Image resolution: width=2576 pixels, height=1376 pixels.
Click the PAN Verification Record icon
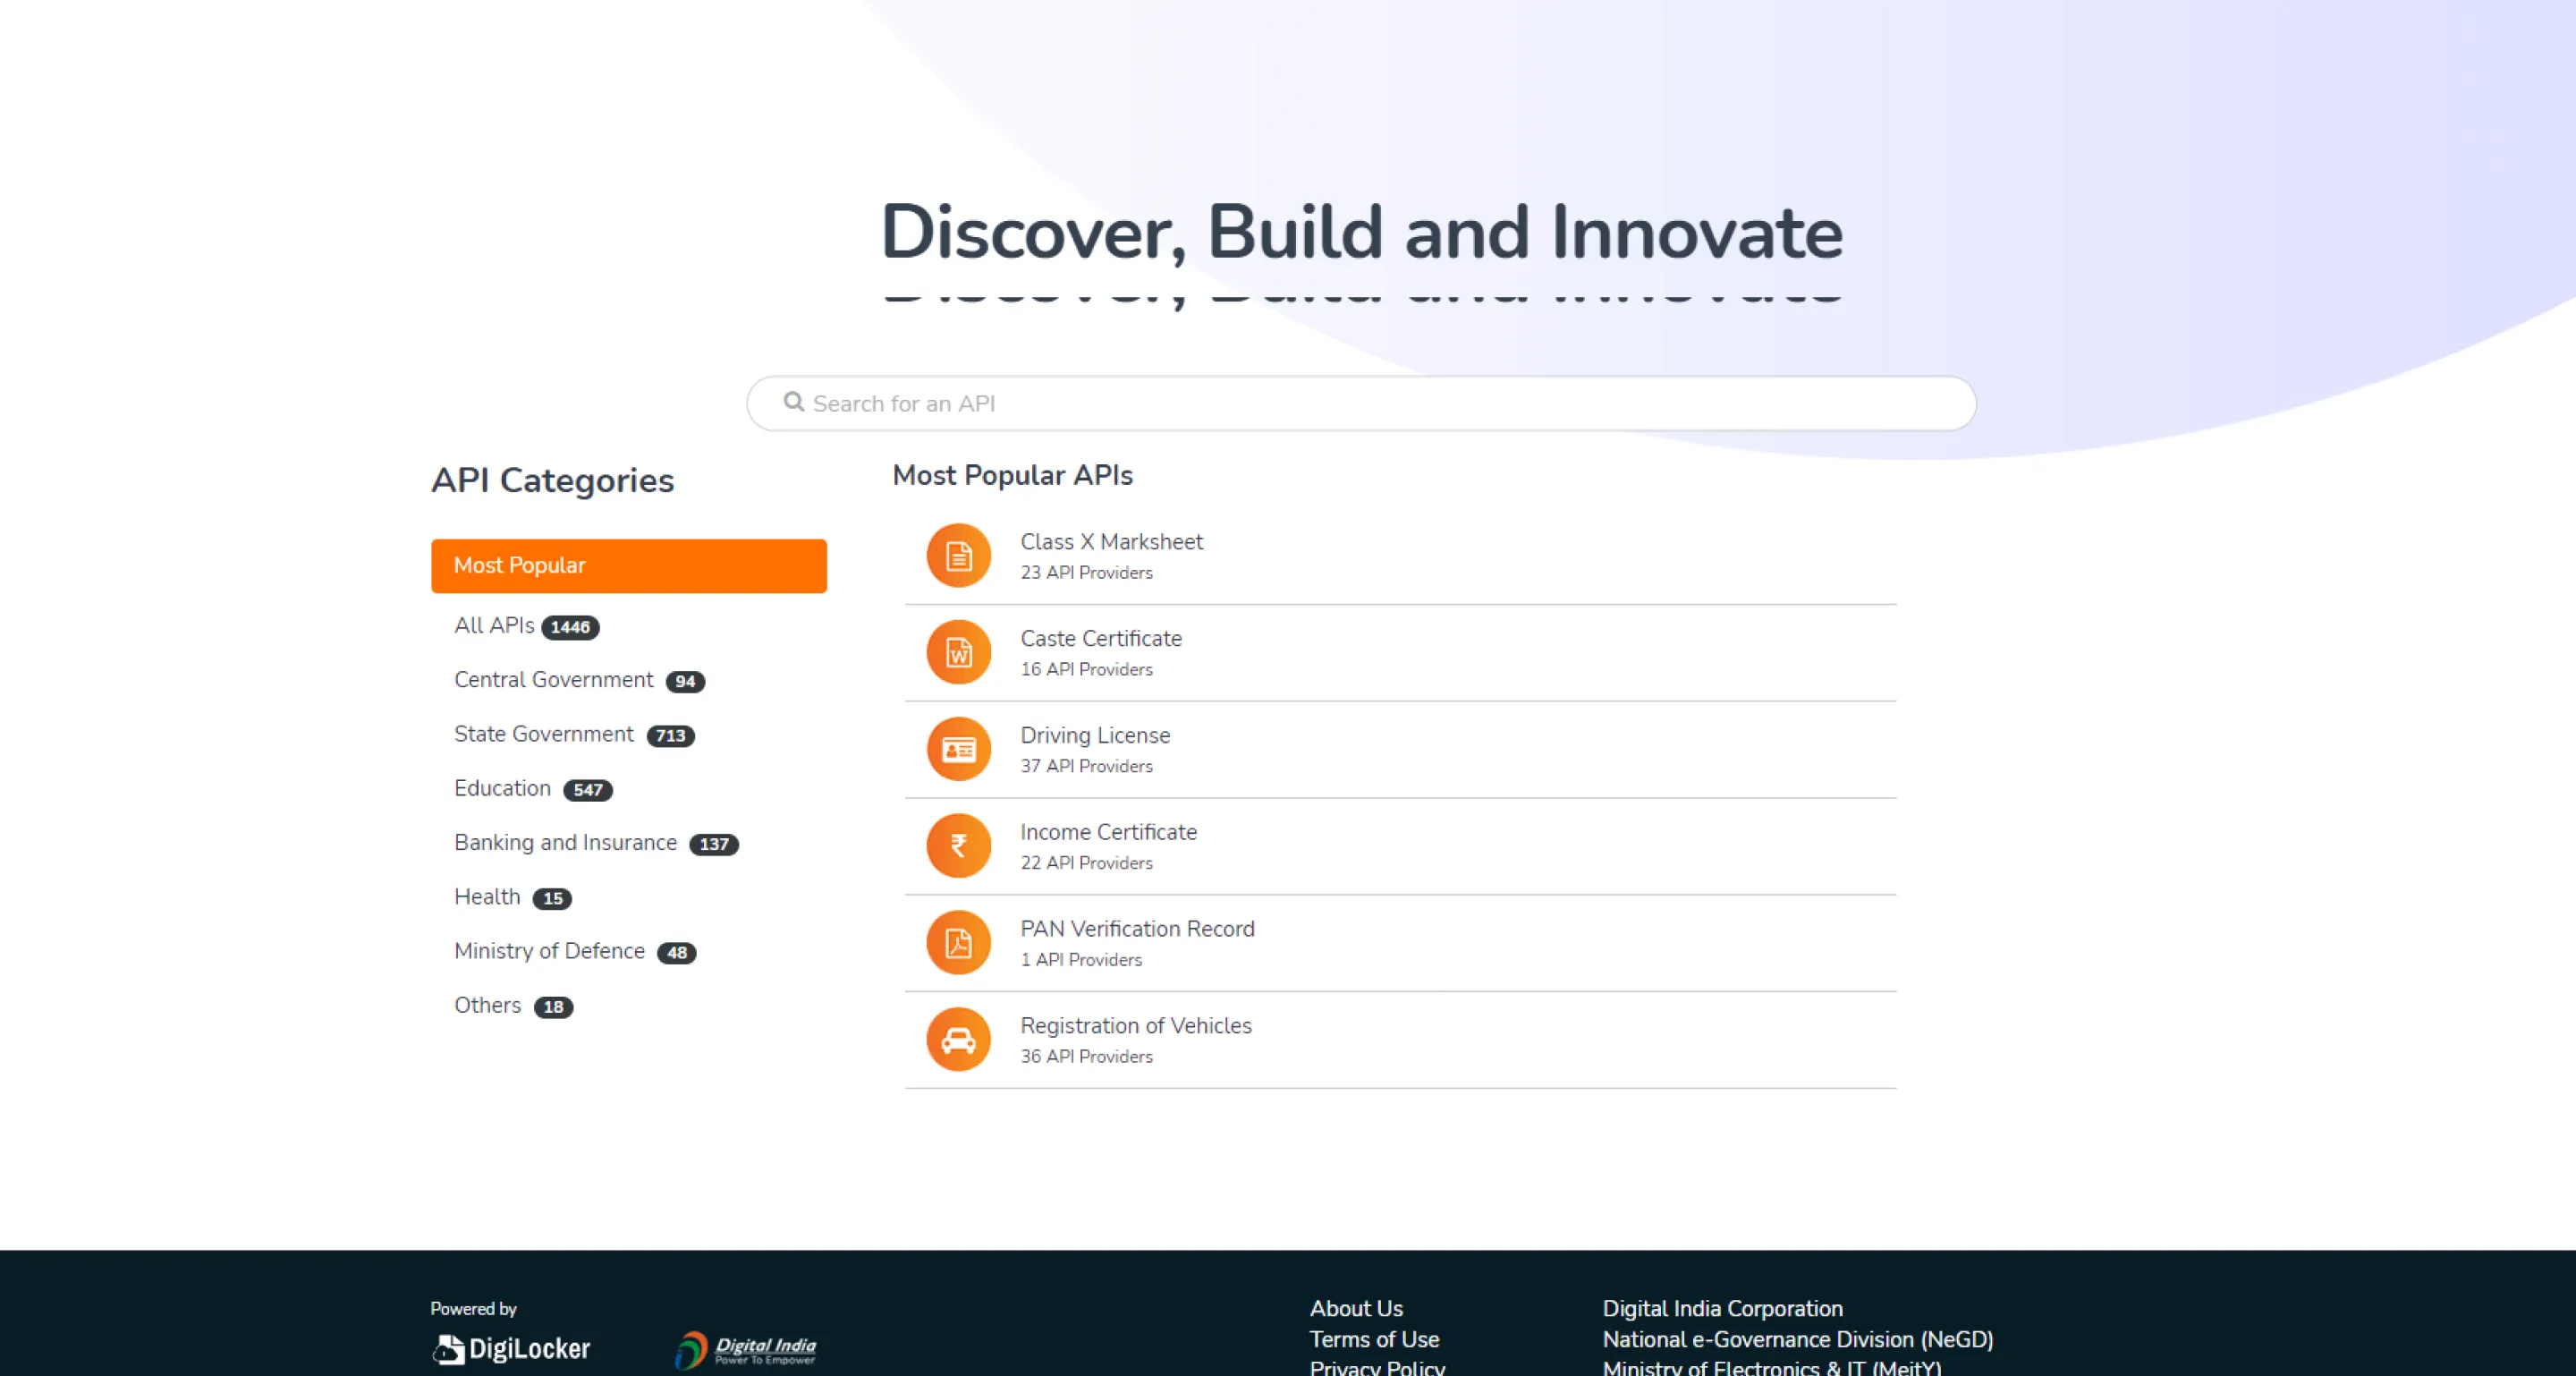click(x=958, y=942)
